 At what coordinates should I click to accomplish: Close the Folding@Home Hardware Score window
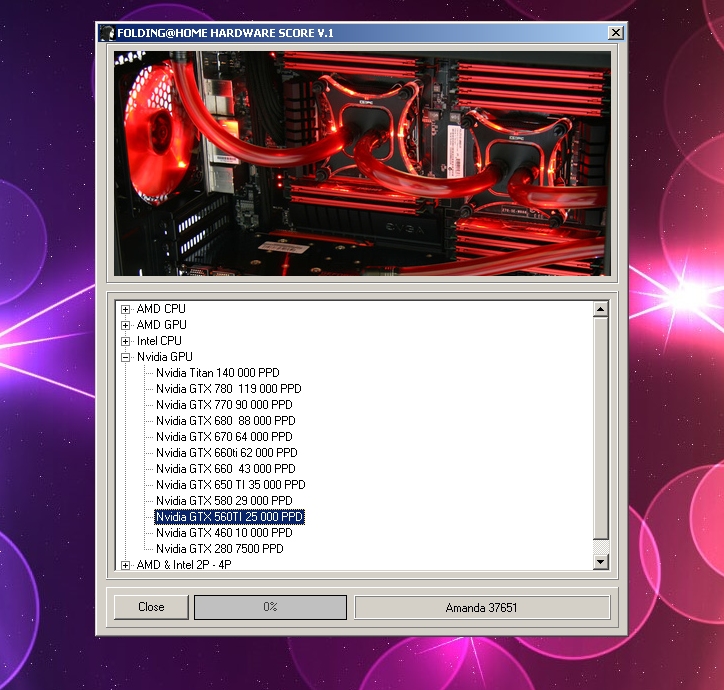pyautogui.click(x=615, y=33)
